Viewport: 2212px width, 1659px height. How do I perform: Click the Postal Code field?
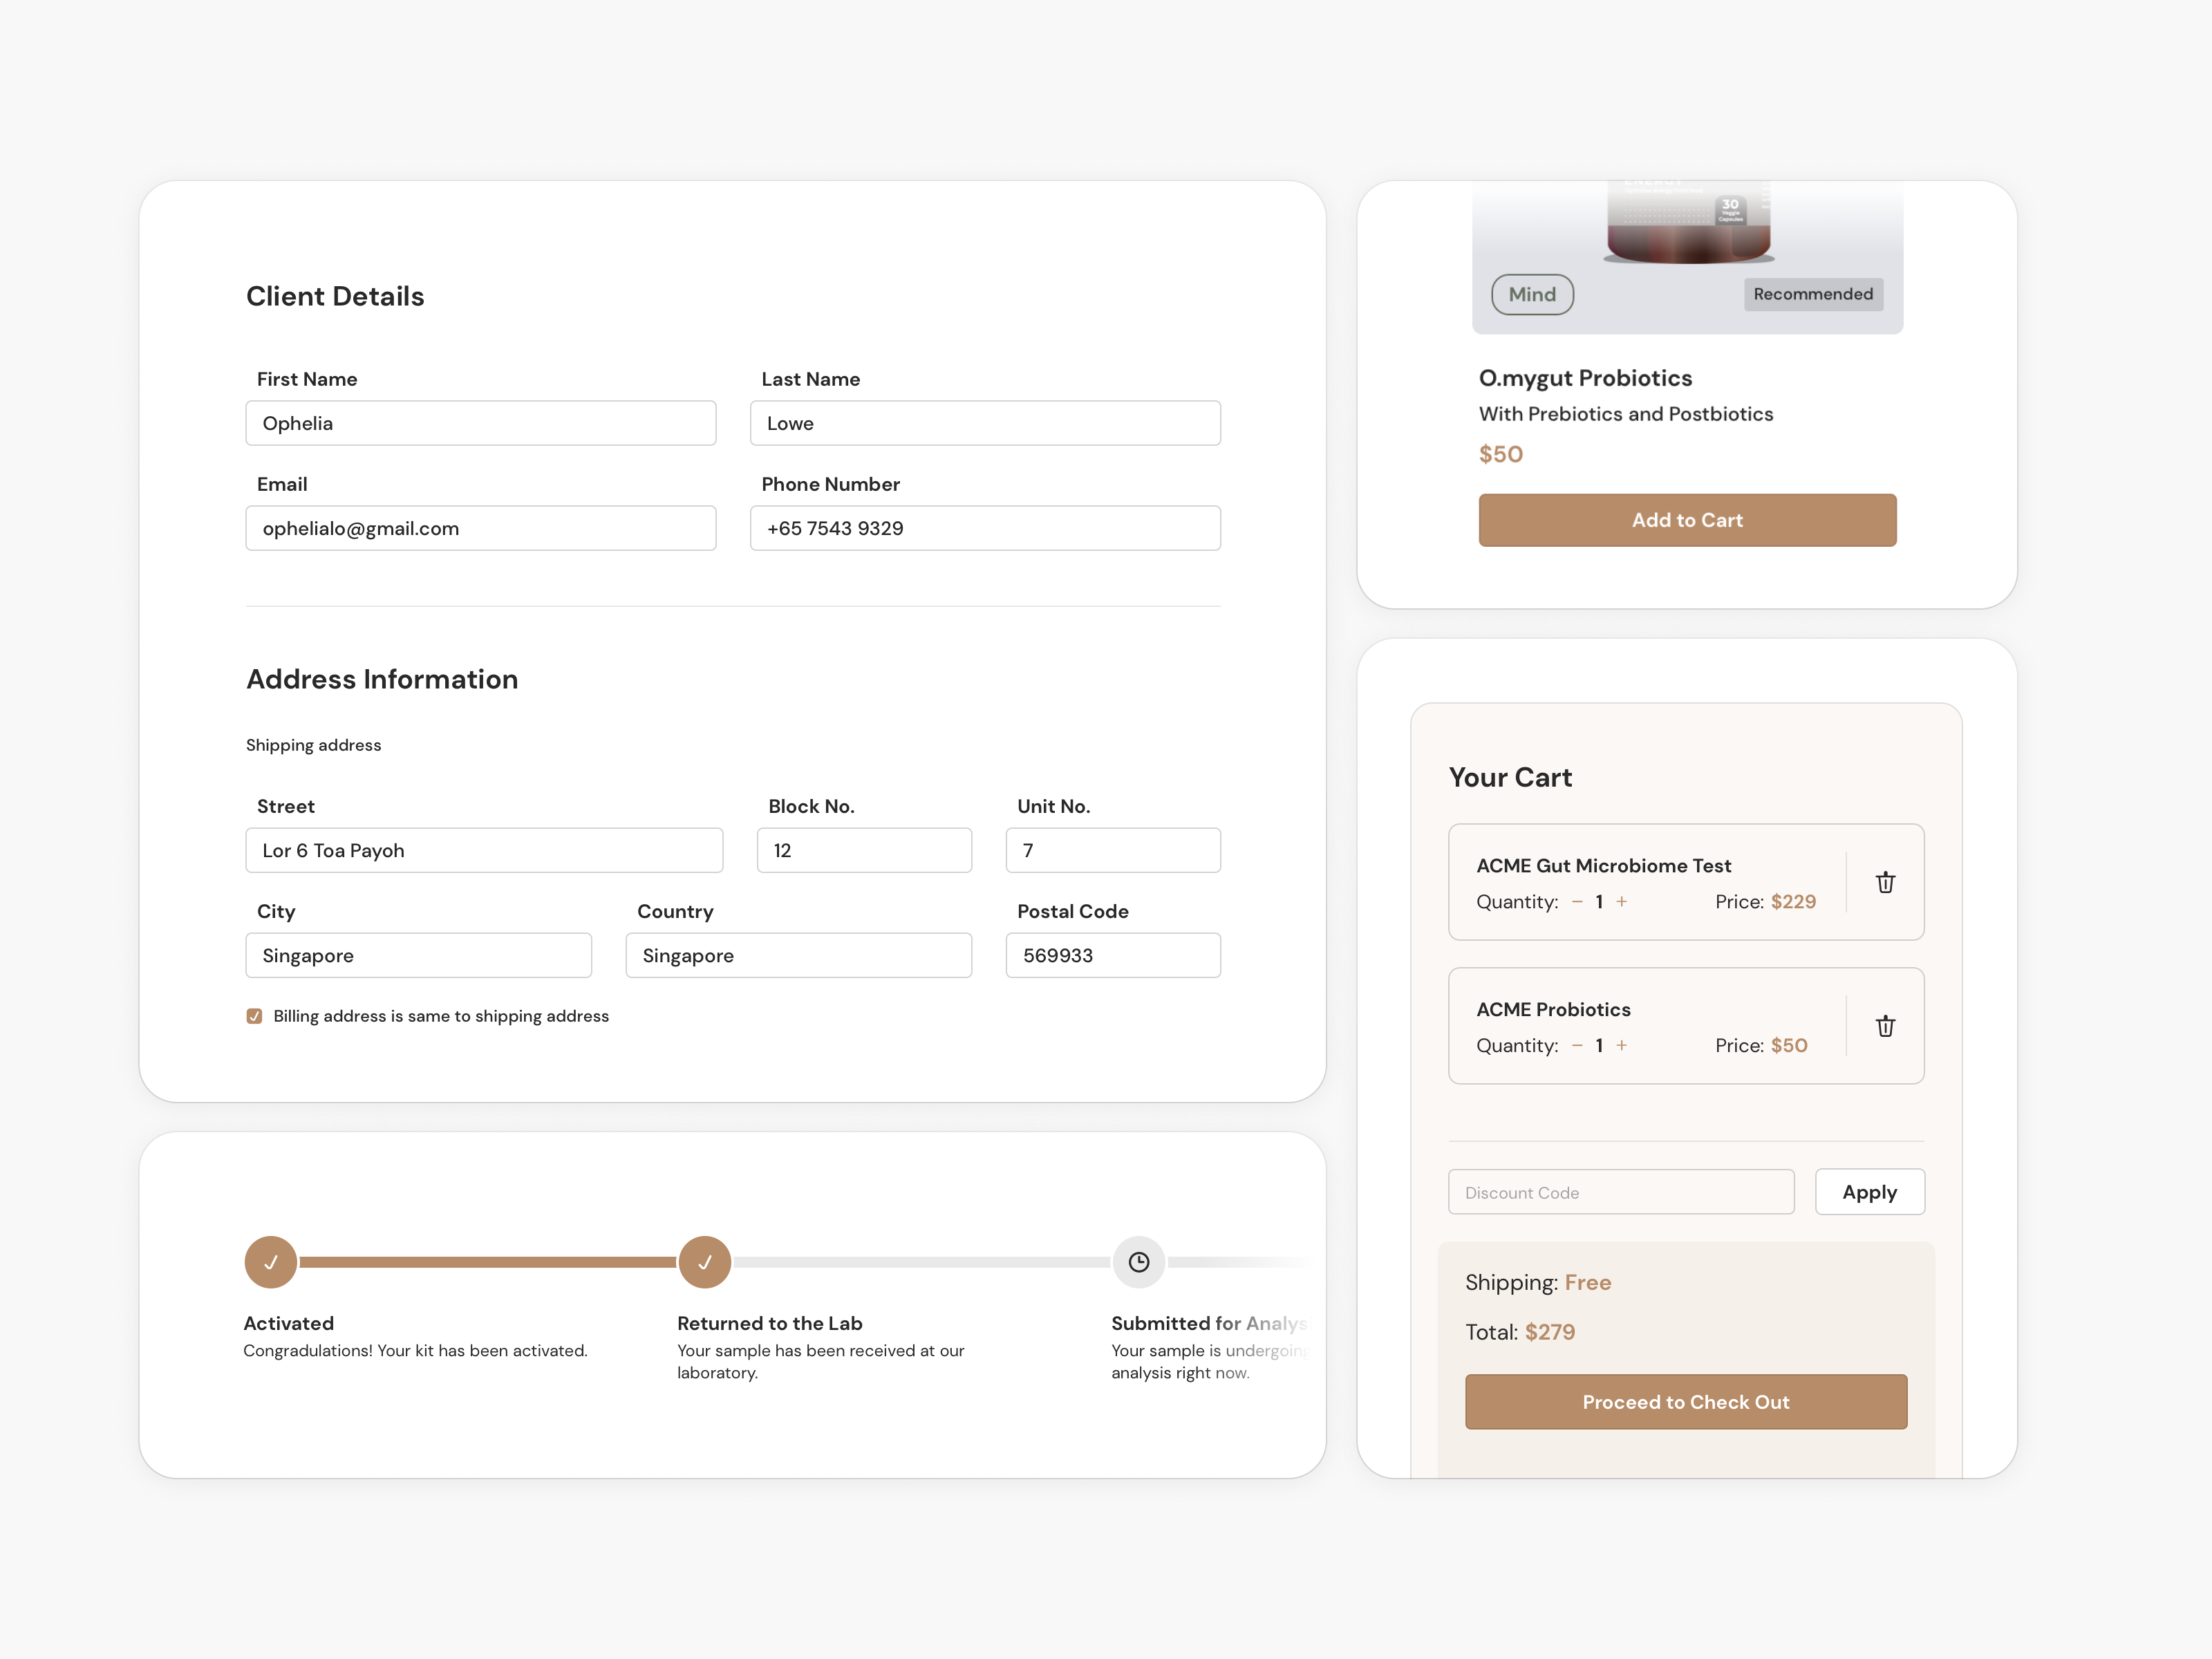click(1112, 955)
